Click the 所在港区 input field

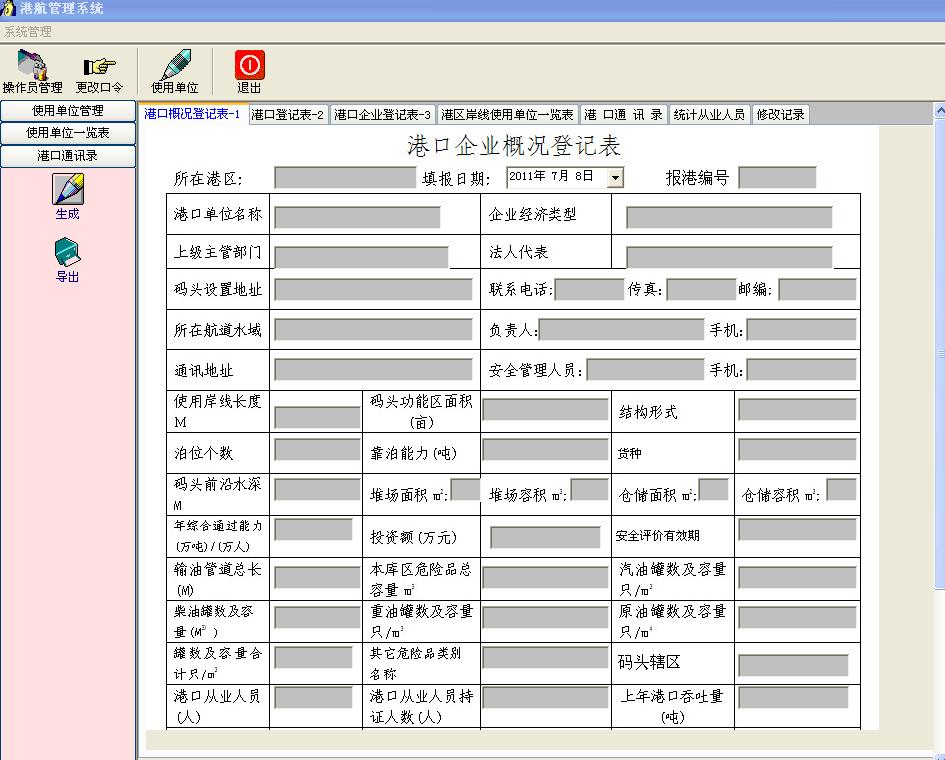345,178
